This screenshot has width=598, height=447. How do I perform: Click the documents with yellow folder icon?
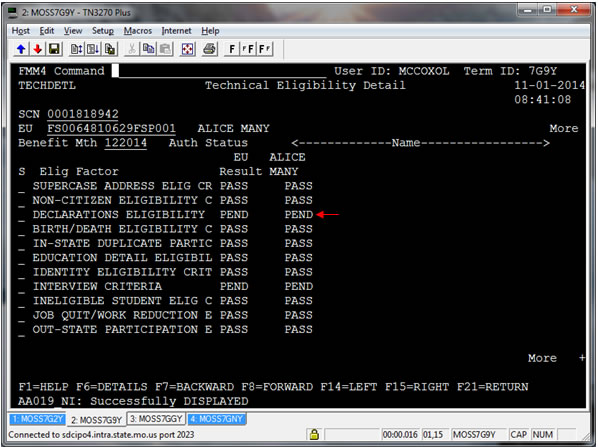point(110,49)
